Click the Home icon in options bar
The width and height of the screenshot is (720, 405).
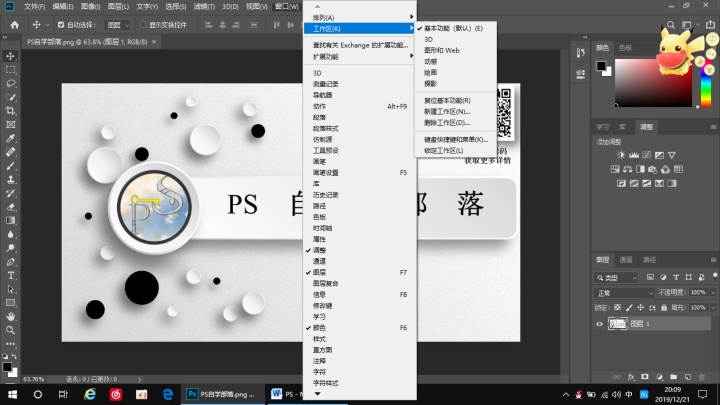pos(15,25)
